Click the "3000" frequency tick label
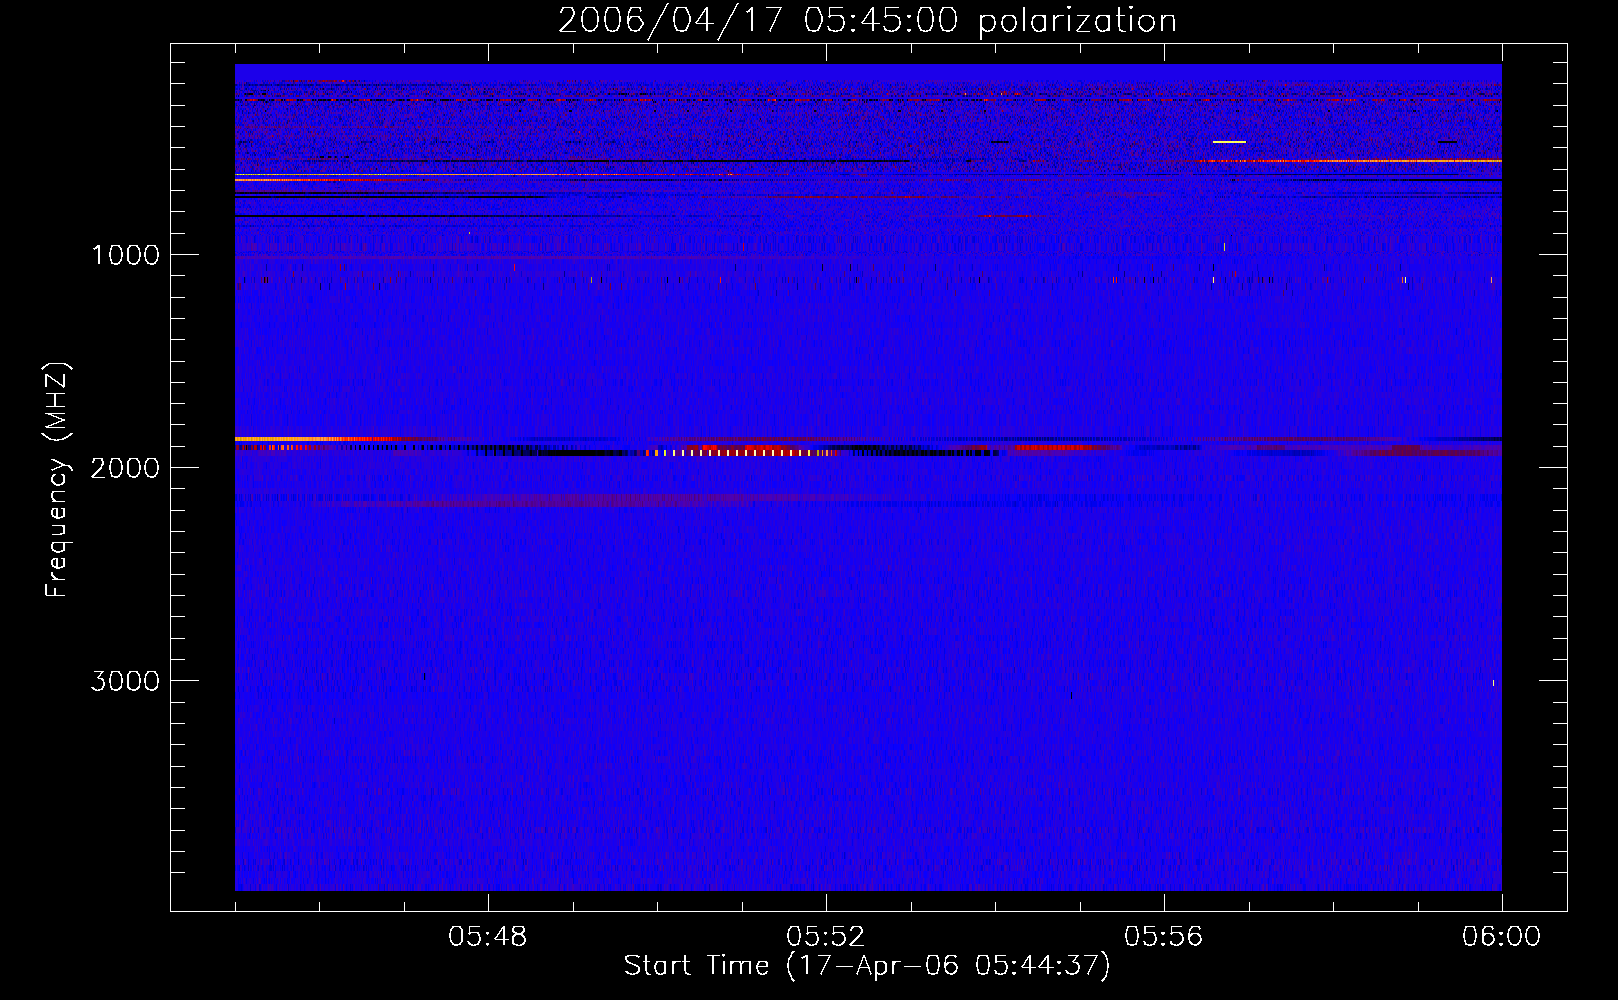This screenshot has width=1618, height=1000. pos(125,681)
